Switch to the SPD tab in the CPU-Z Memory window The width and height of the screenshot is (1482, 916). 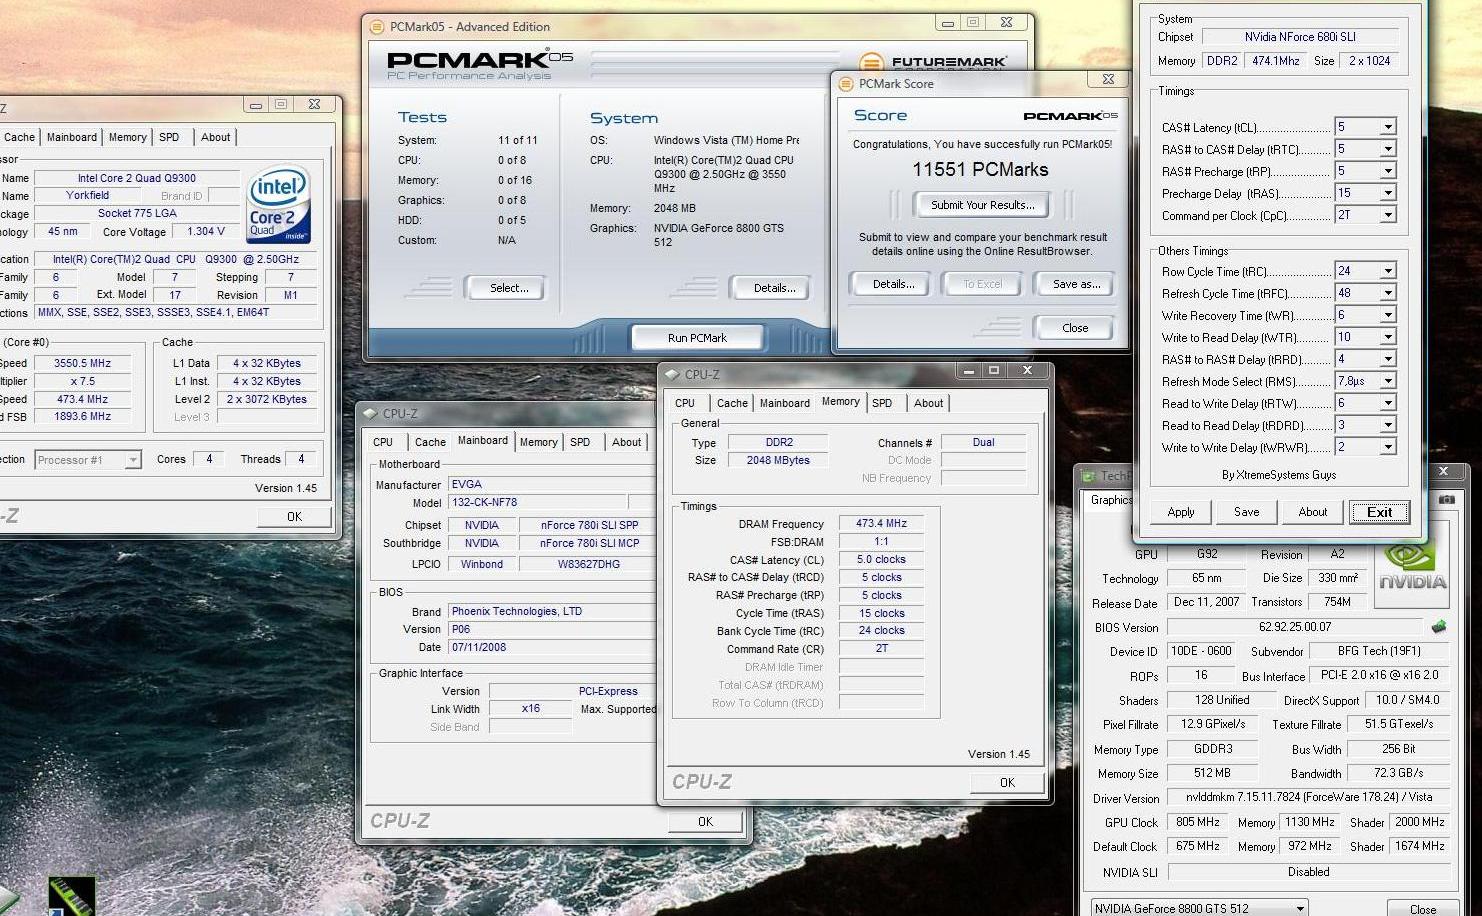(x=882, y=403)
